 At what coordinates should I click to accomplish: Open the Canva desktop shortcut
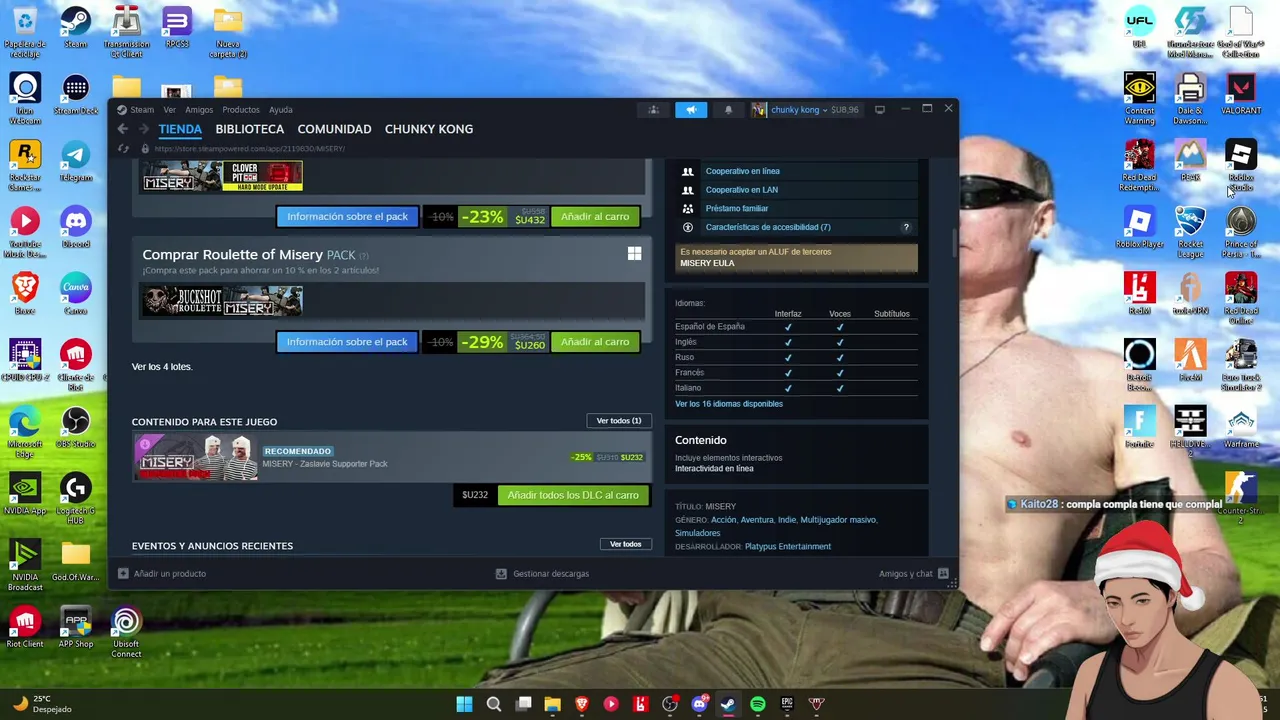coord(76,294)
